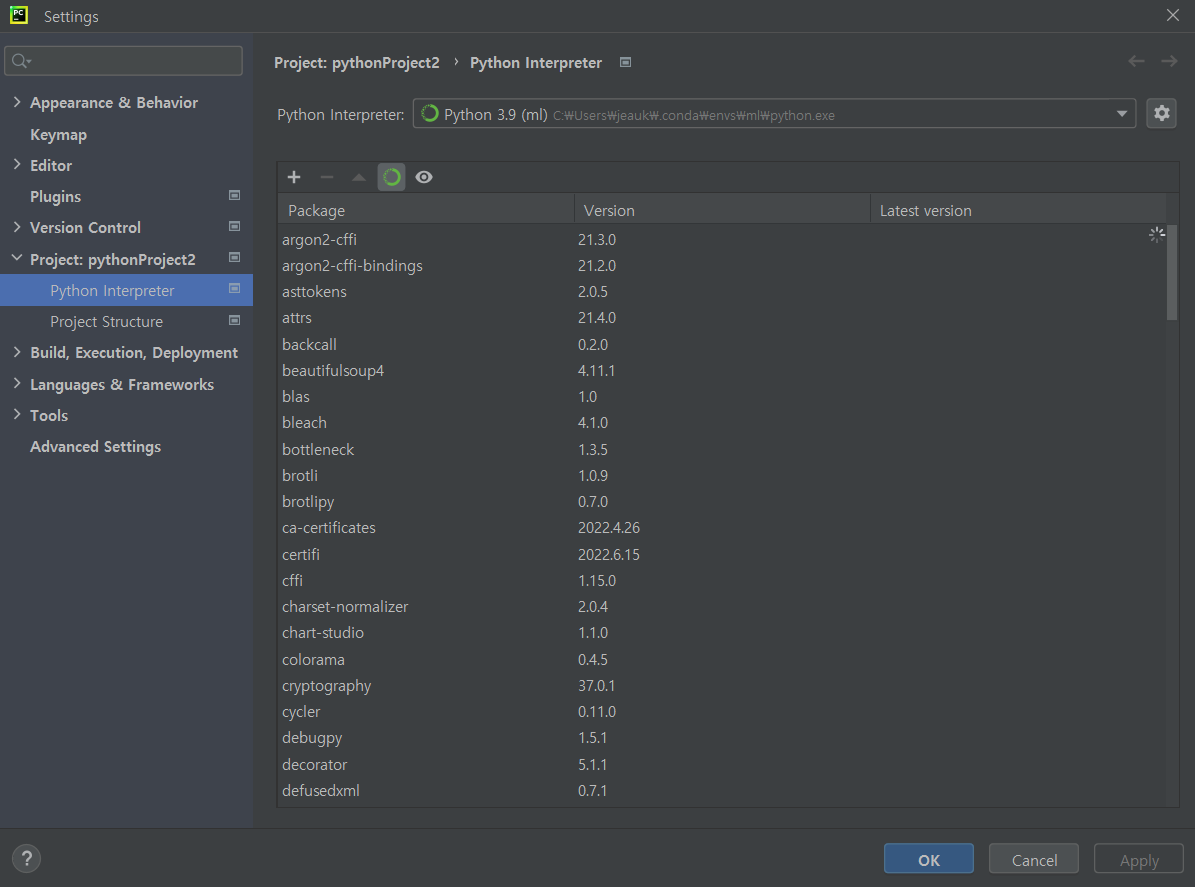Toggle show early releases eye icon
Screen dimensions: 1195x887
pos(424,178)
